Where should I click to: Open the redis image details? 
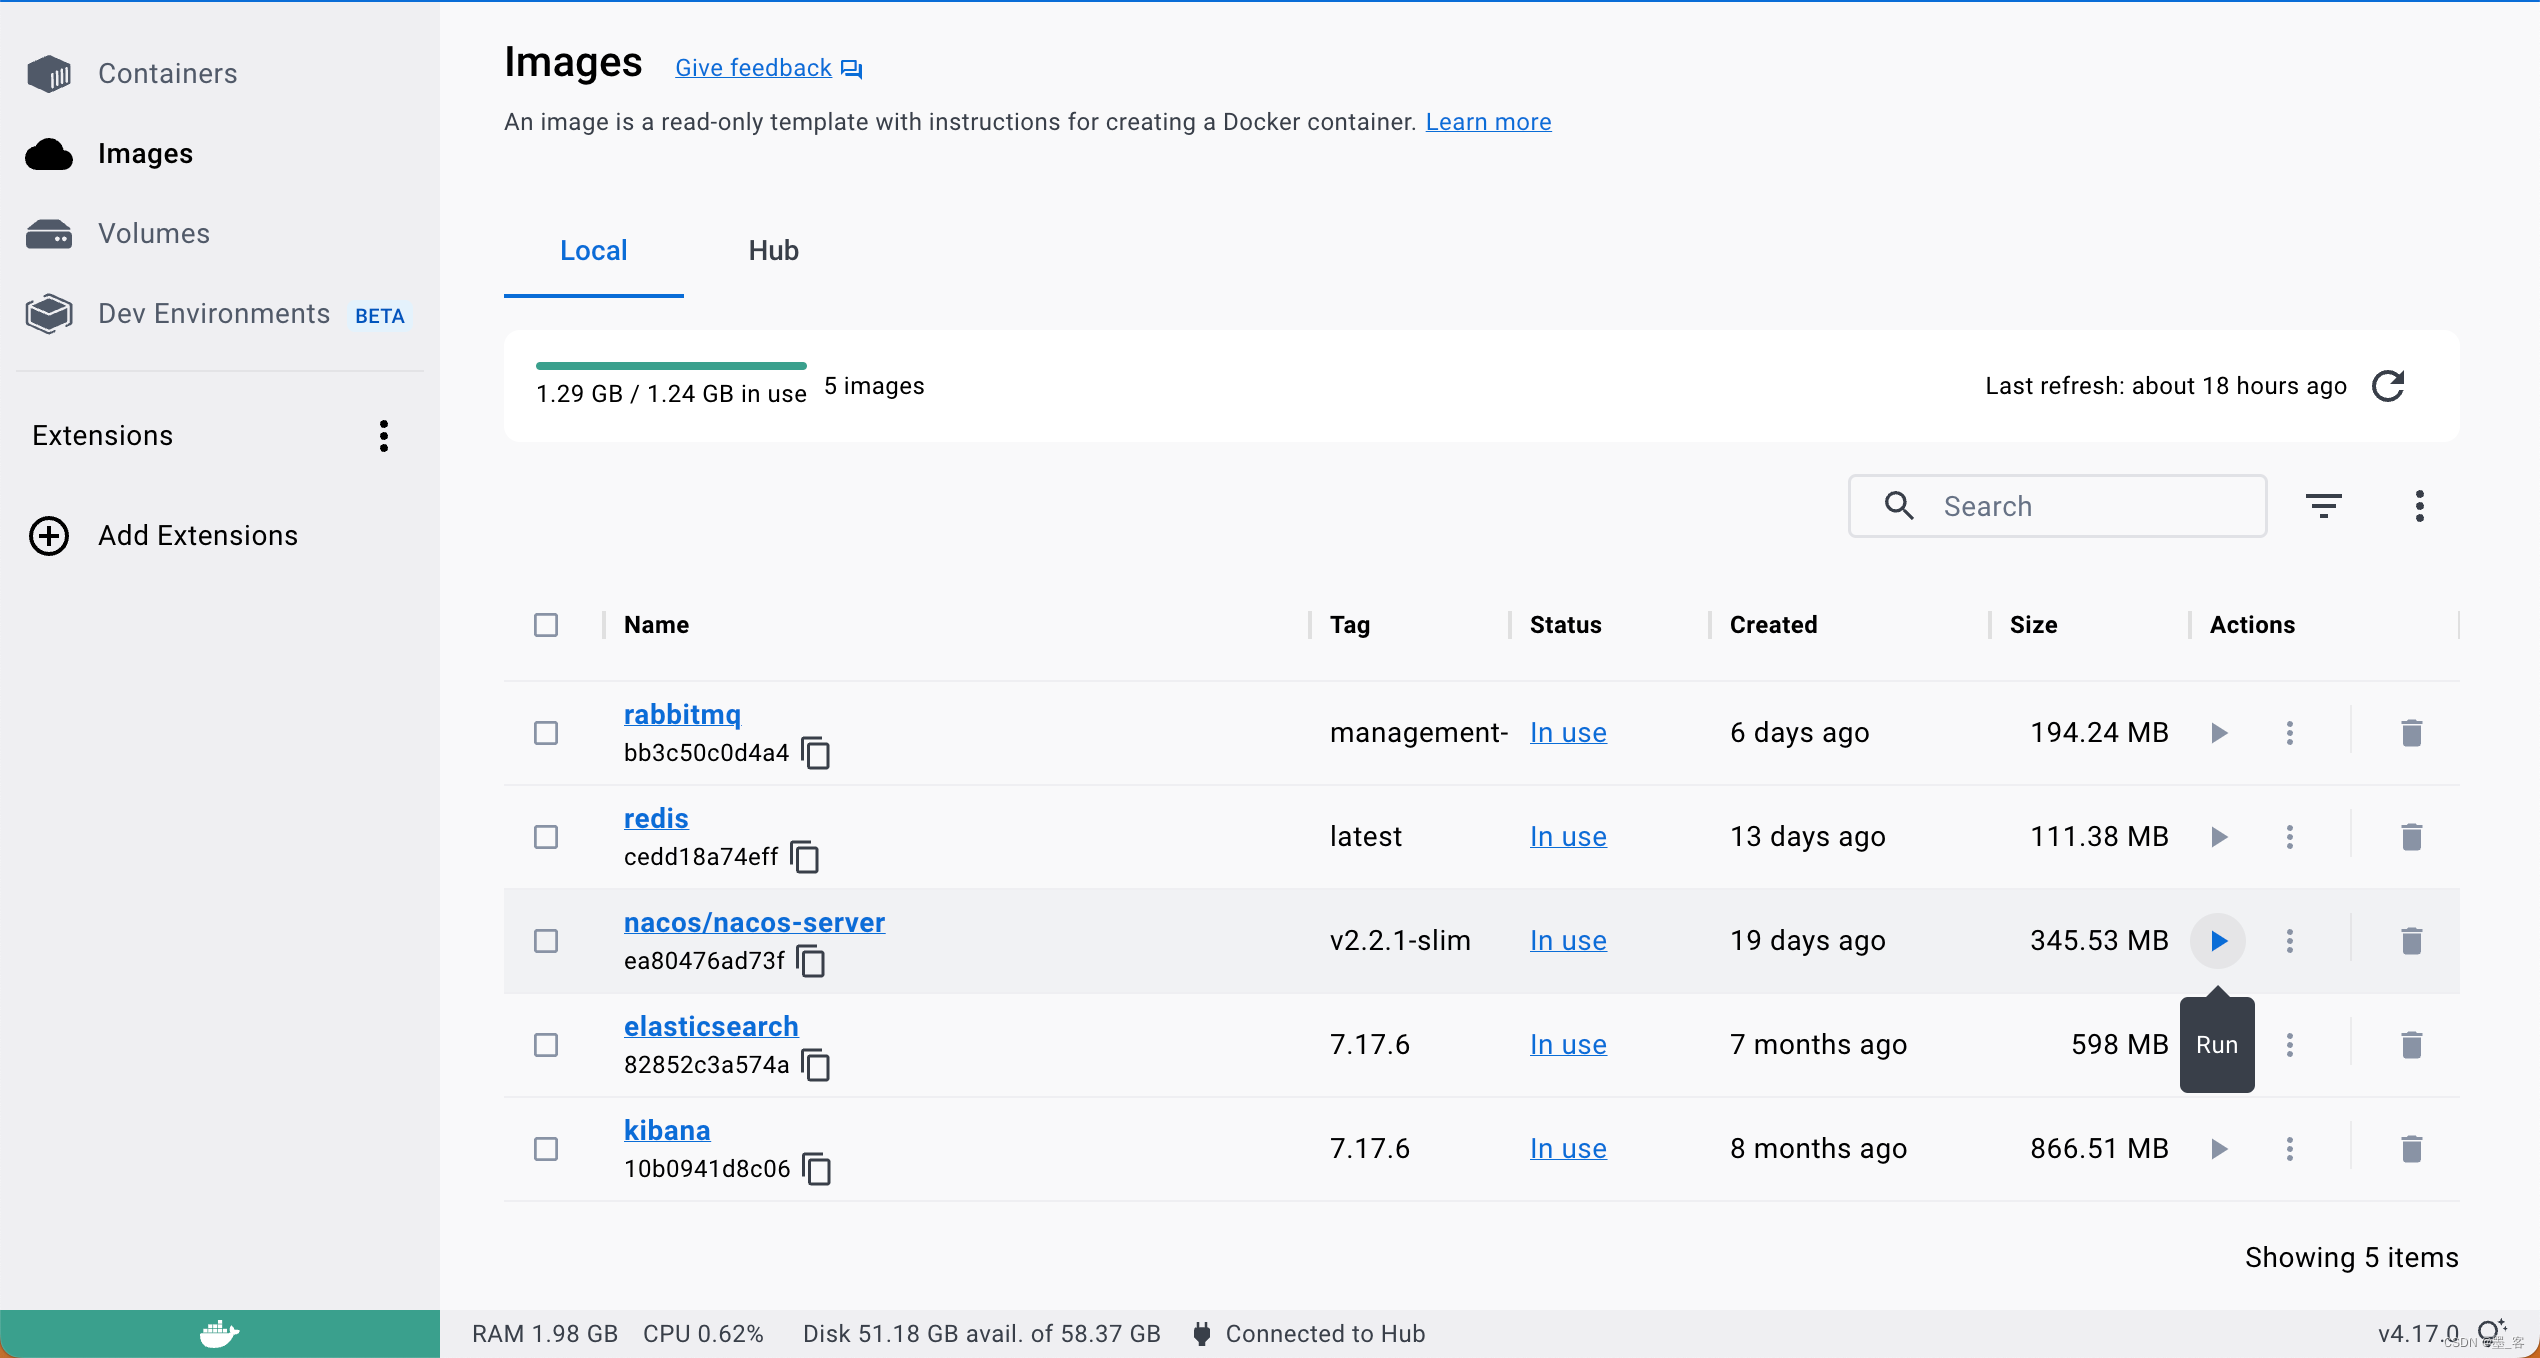pyautogui.click(x=656, y=819)
